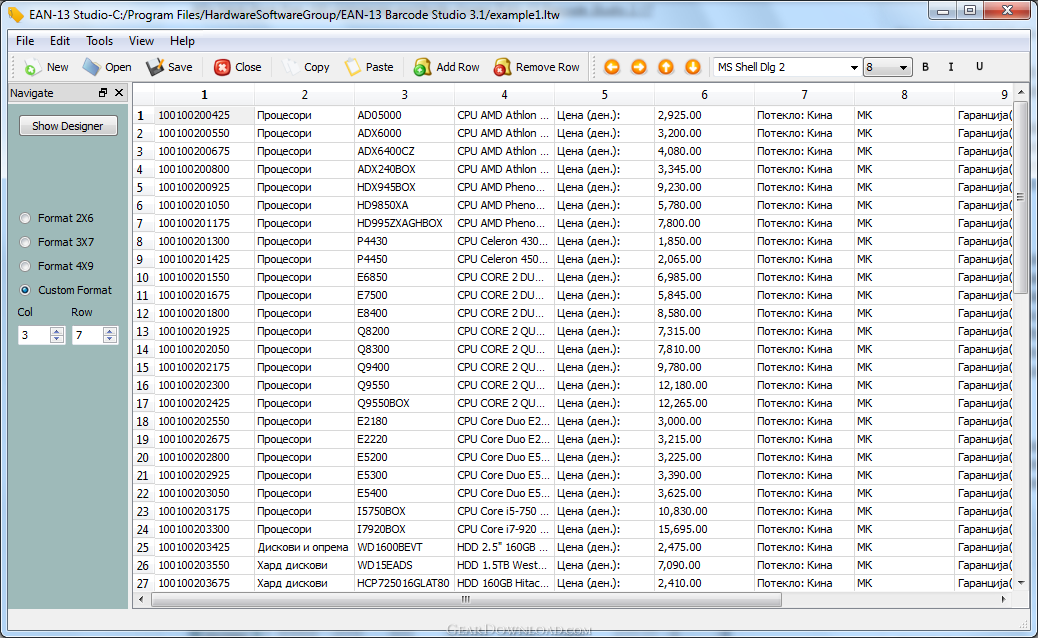
Task: Save the document with Save icon
Action: click(155, 67)
